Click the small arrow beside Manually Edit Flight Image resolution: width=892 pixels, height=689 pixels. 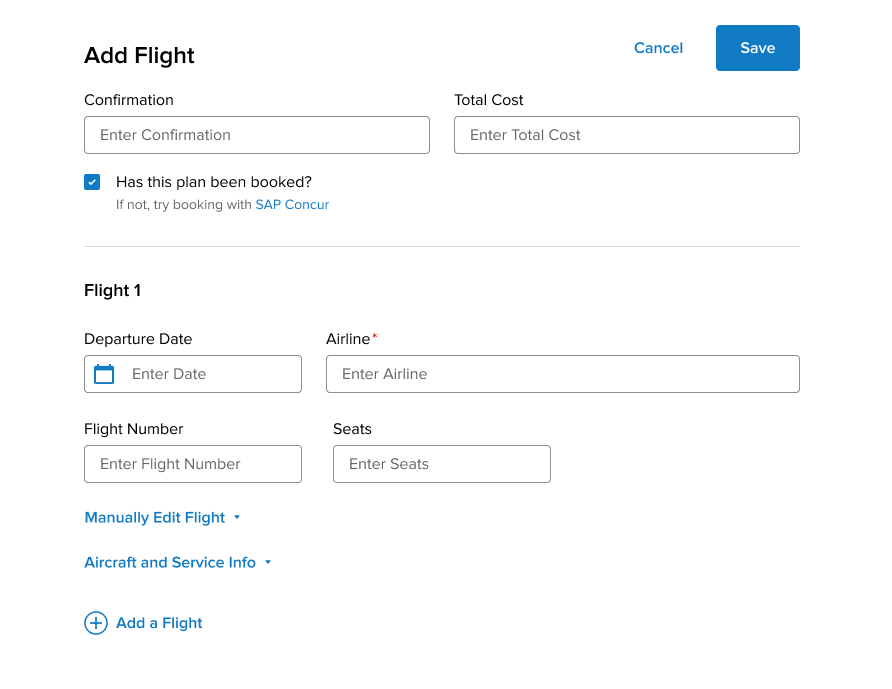click(x=237, y=518)
